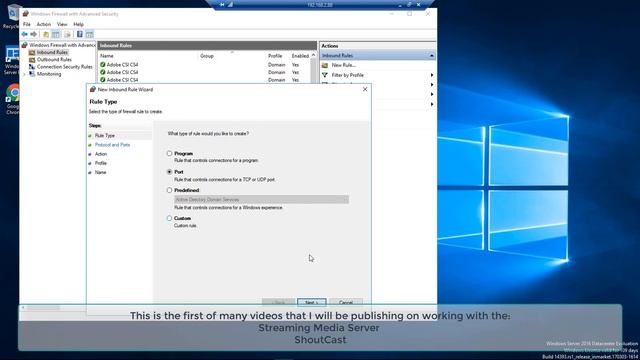640x360 pixels.
Task: Select the Custom rule type
Action: click(169, 218)
